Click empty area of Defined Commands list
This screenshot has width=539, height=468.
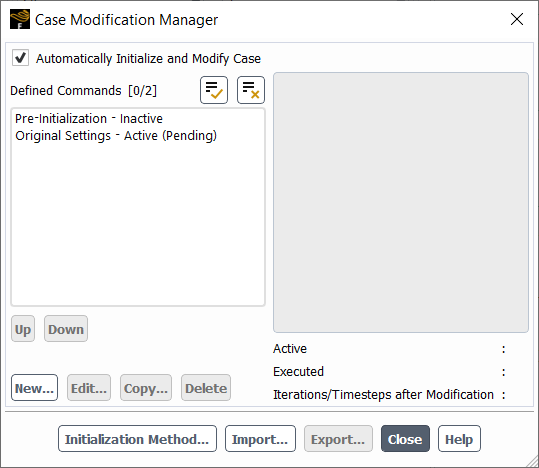tap(138, 224)
